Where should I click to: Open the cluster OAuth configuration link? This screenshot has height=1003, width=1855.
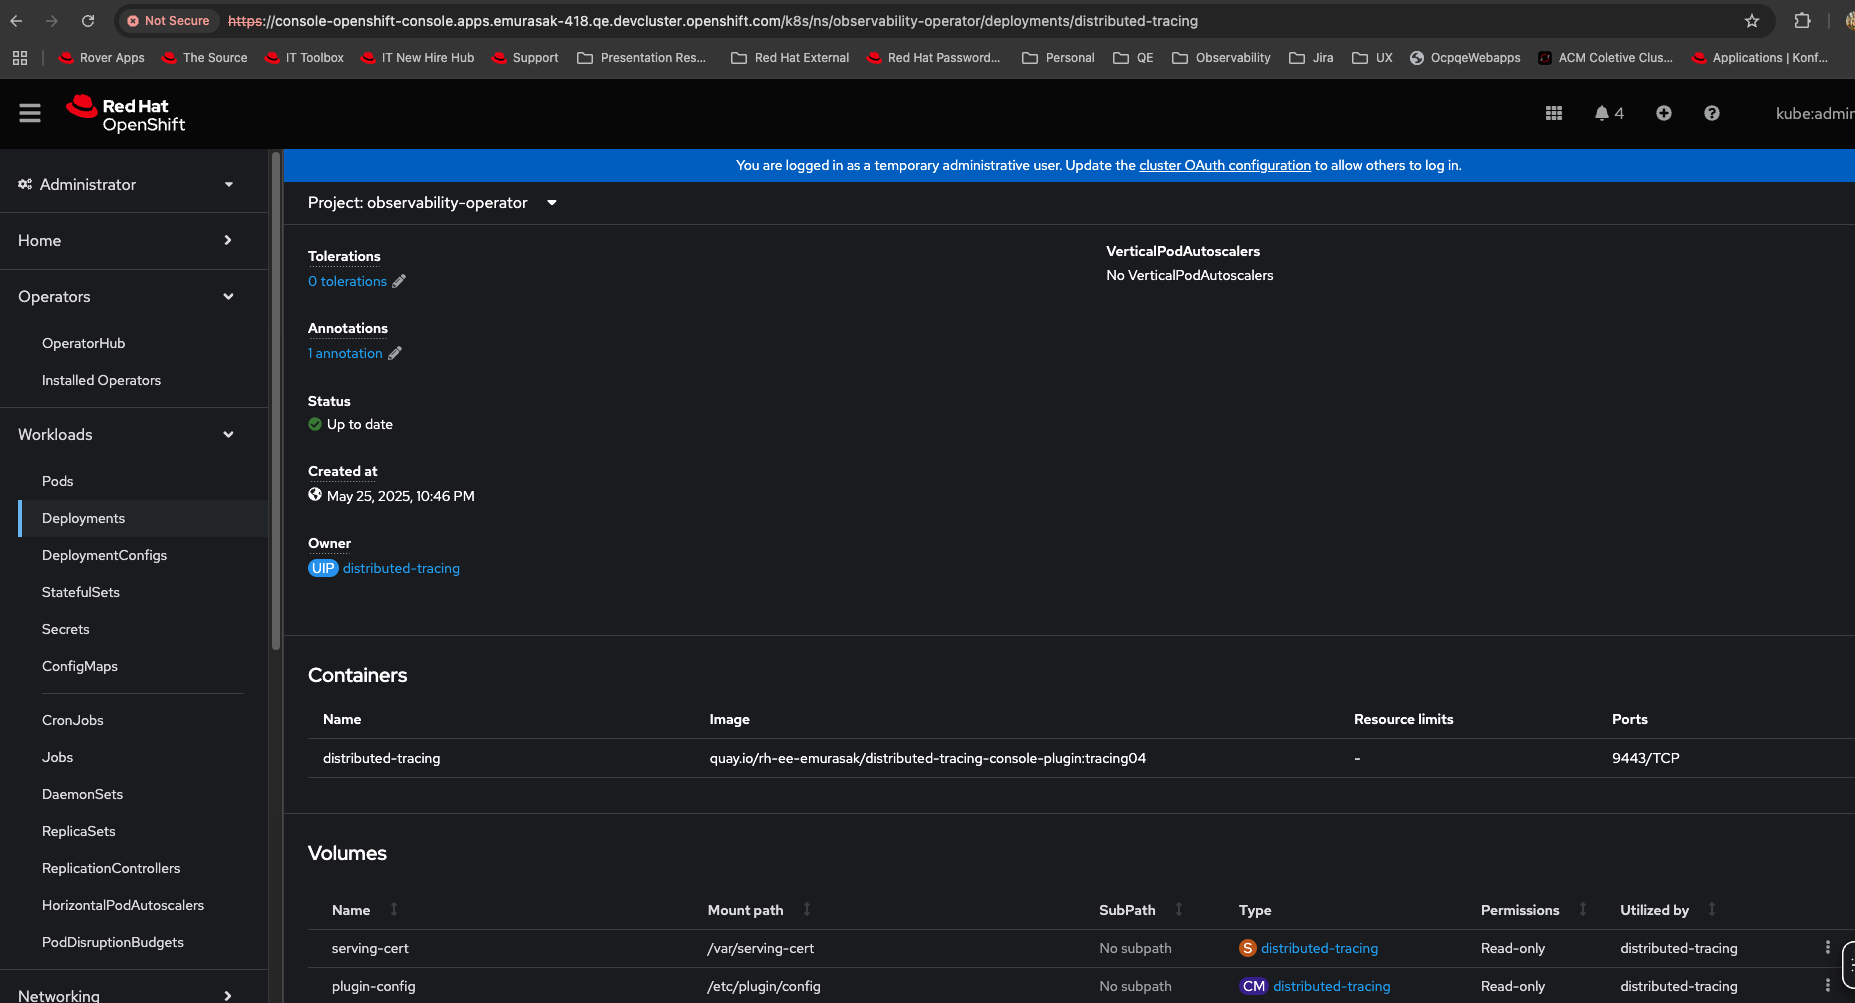pos(1225,166)
